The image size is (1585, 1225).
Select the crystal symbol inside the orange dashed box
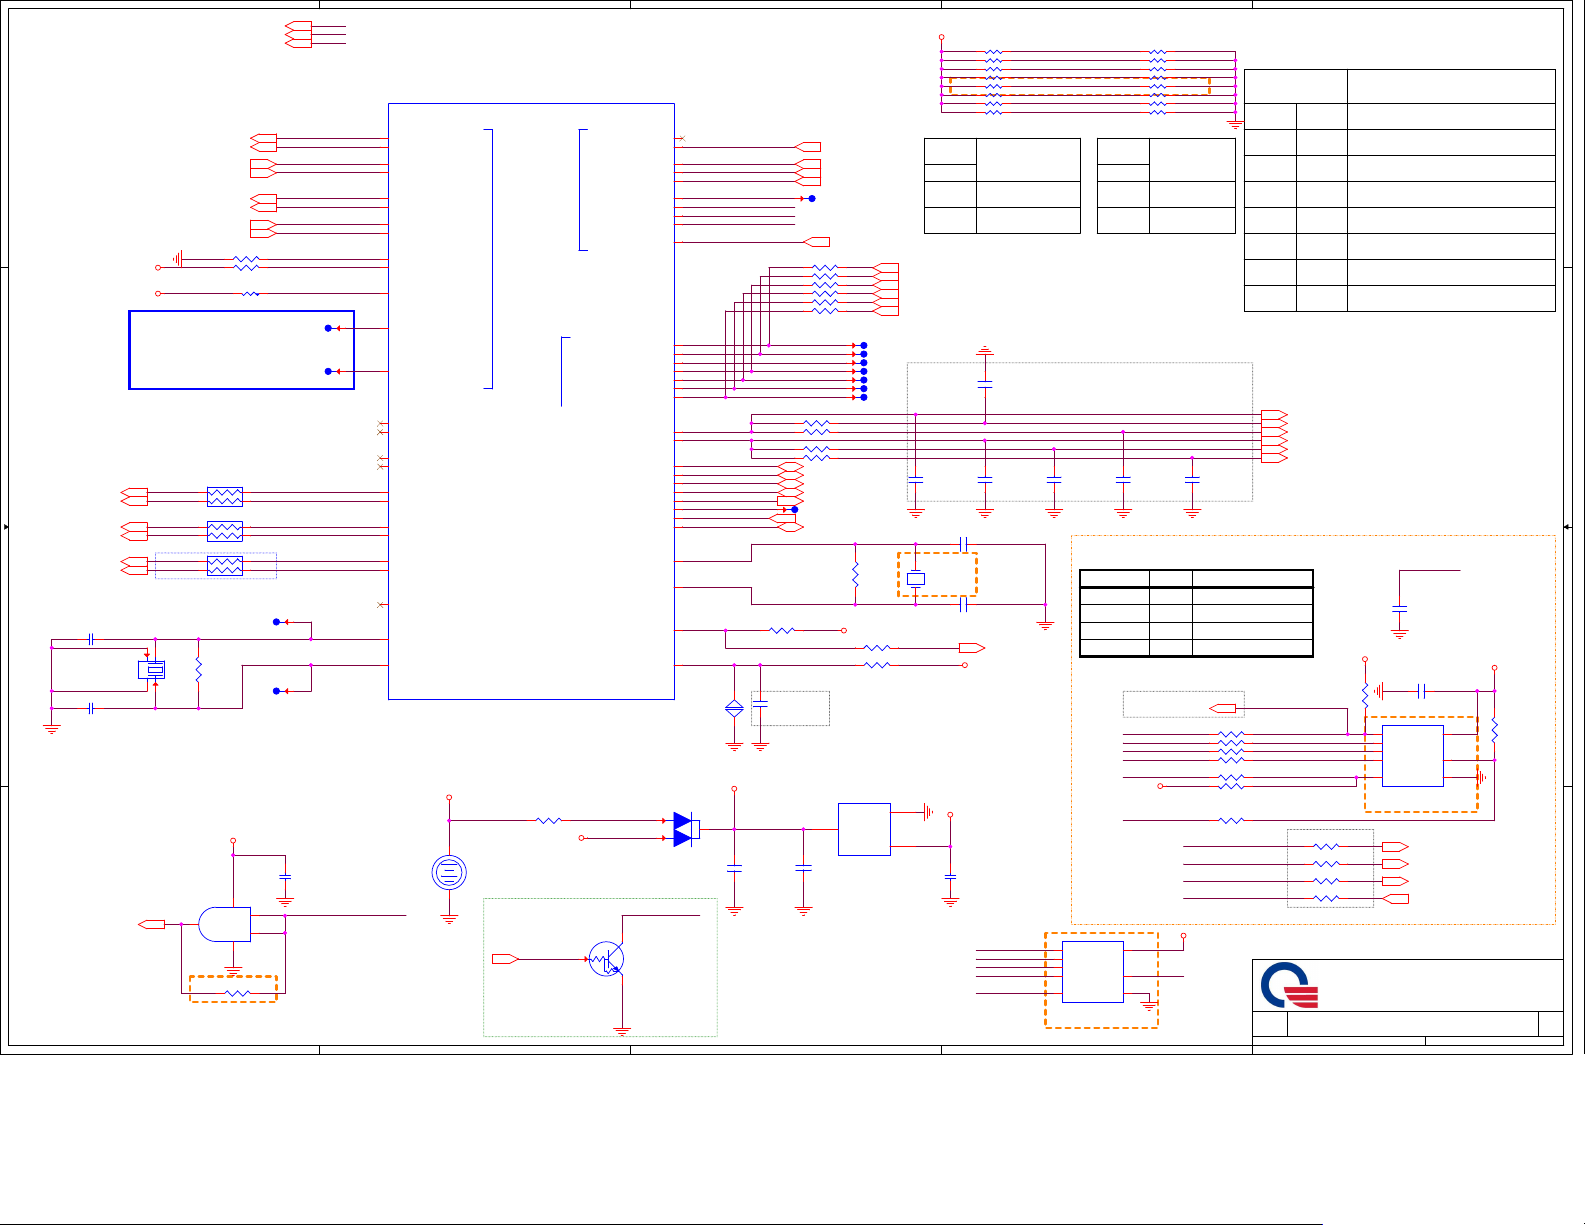(x=916, y=578)
